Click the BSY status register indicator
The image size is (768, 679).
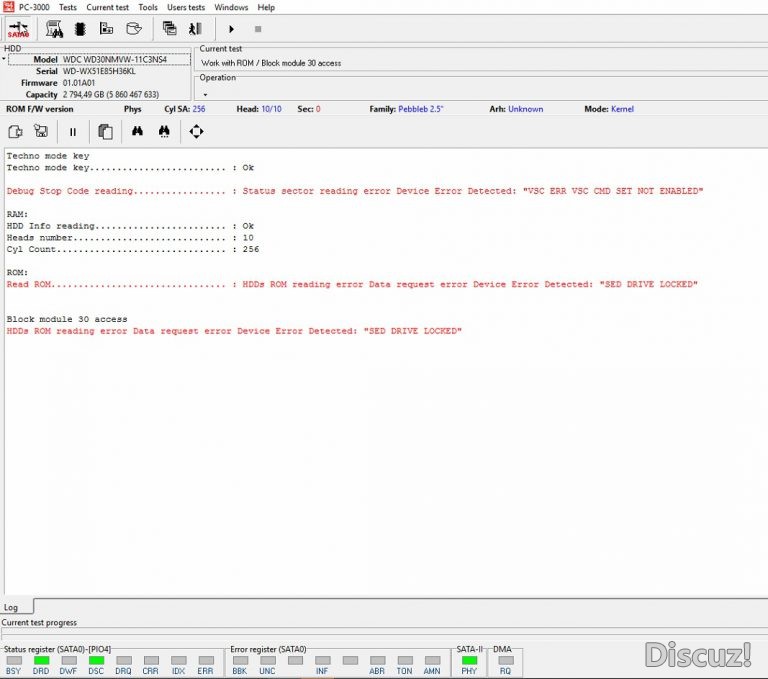coord(13,660)
